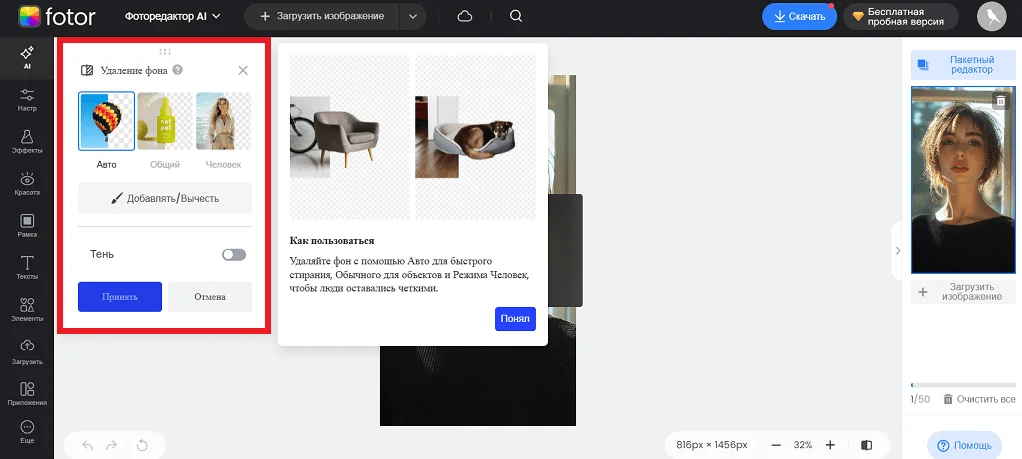
Task: Click the Добавлять/Вычесть brush button
Action: pos(165,198)
